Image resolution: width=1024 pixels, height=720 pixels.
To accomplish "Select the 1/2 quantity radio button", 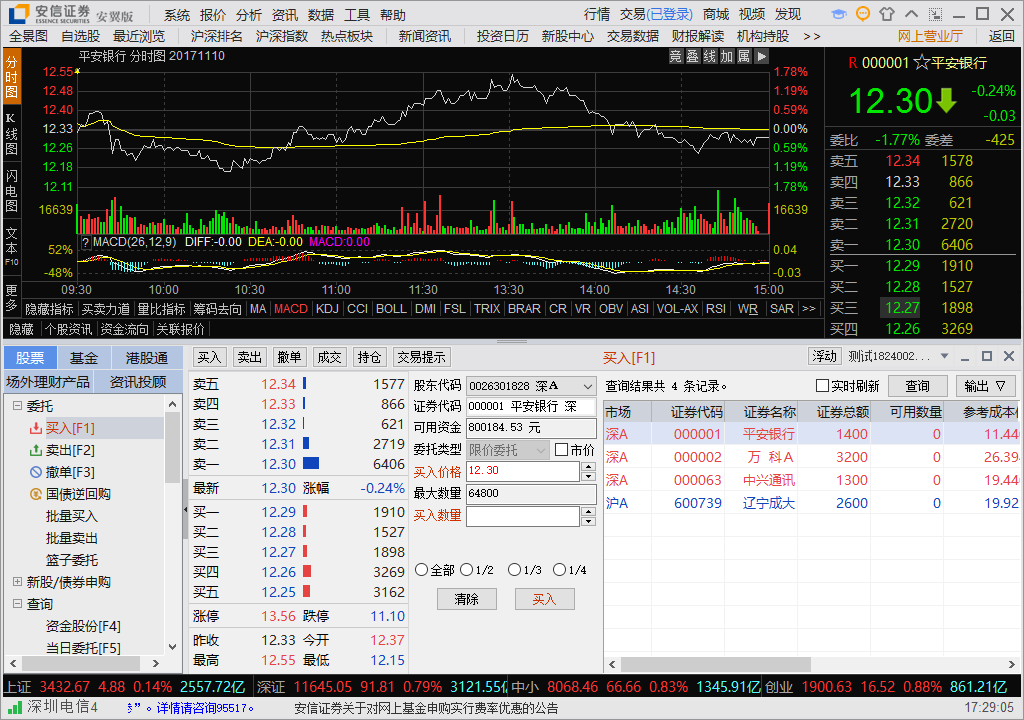I will (x=466, y=570).
